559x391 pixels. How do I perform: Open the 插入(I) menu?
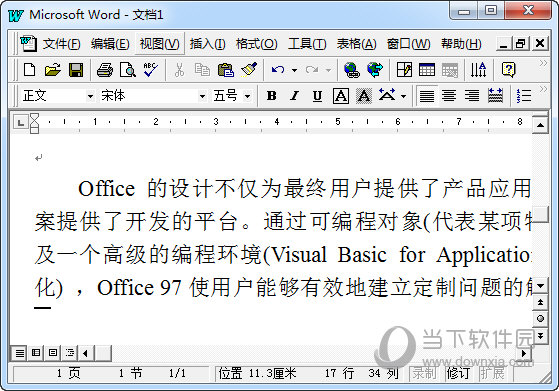[x=207, y=44]
